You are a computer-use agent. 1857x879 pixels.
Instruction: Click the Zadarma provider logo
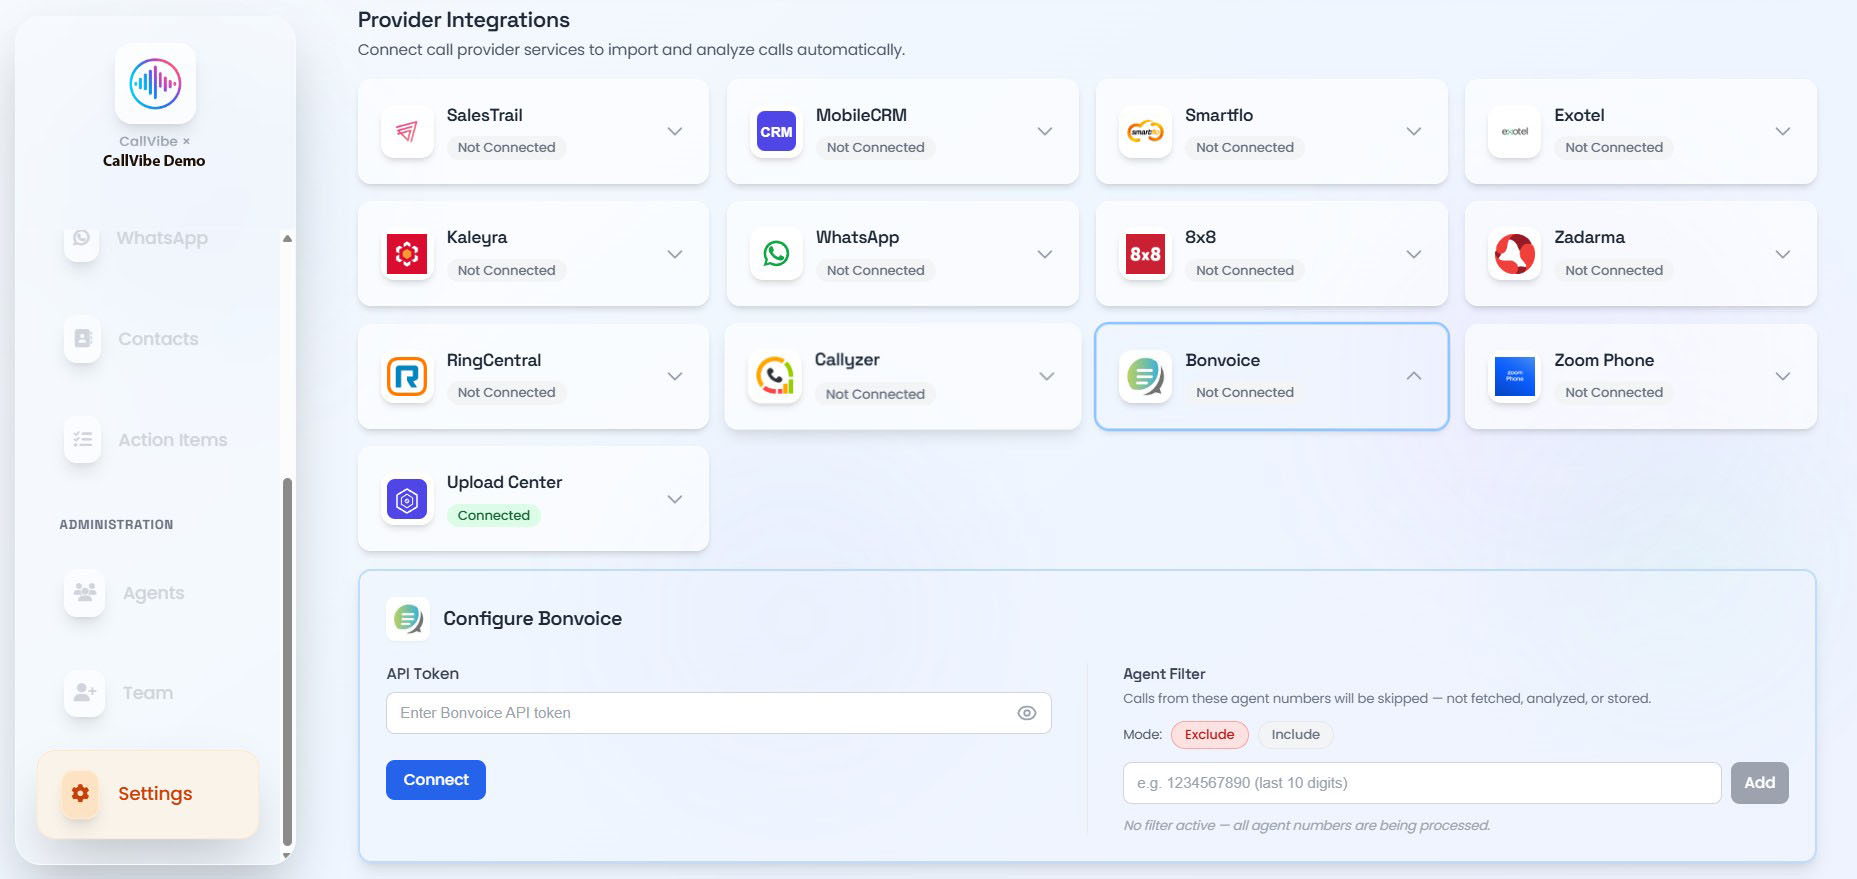(1514, 254)
